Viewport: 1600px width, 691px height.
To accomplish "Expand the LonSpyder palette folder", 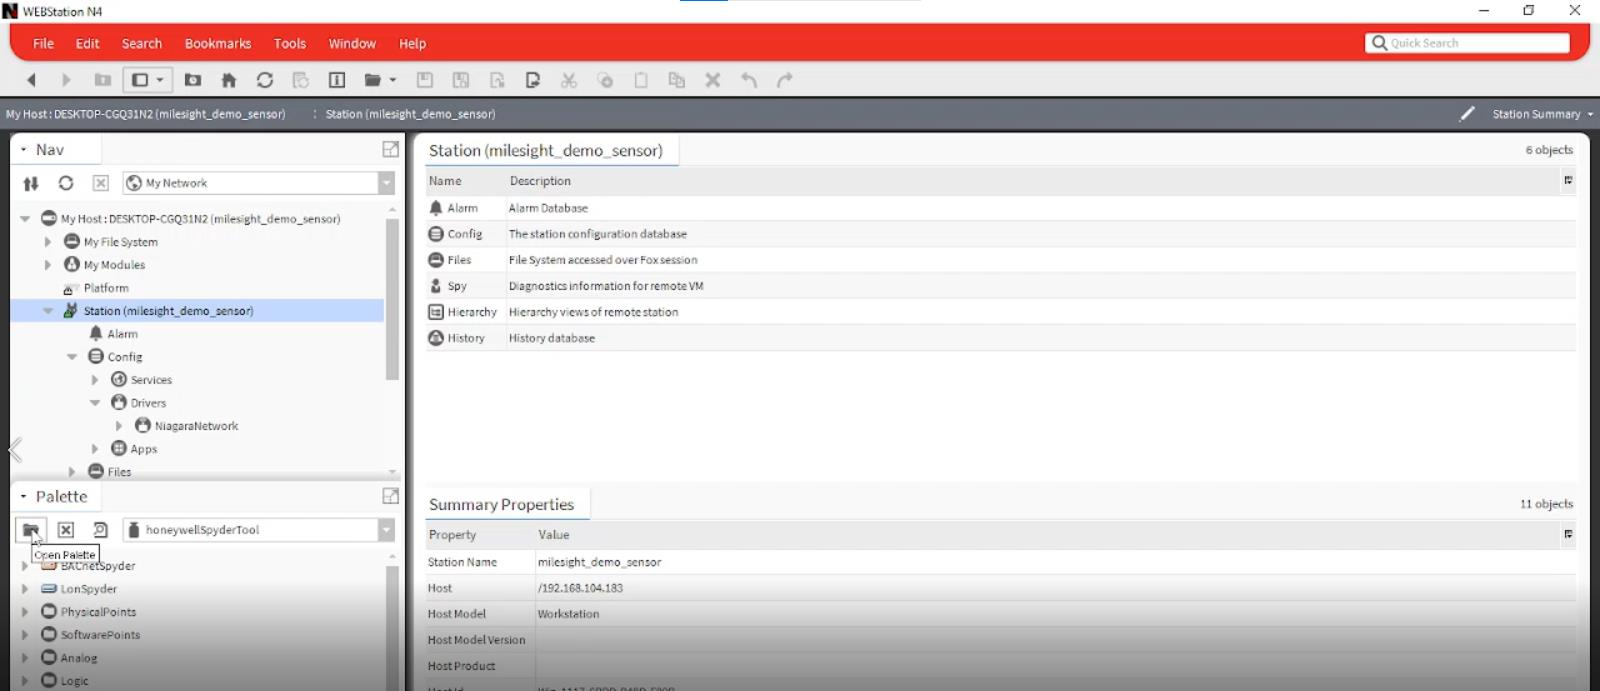I will [x=25, y=589].
